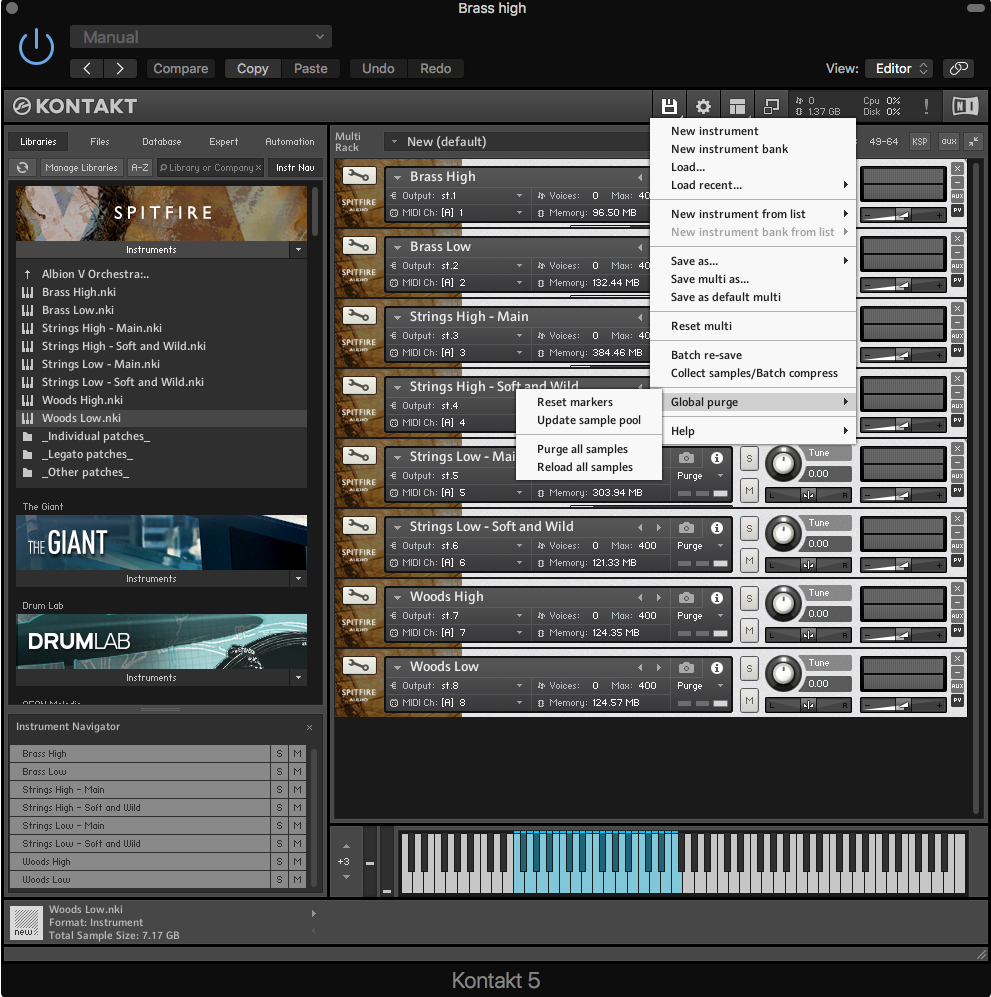
Task: Click Compare button
Action: click(x=181, y=68)
